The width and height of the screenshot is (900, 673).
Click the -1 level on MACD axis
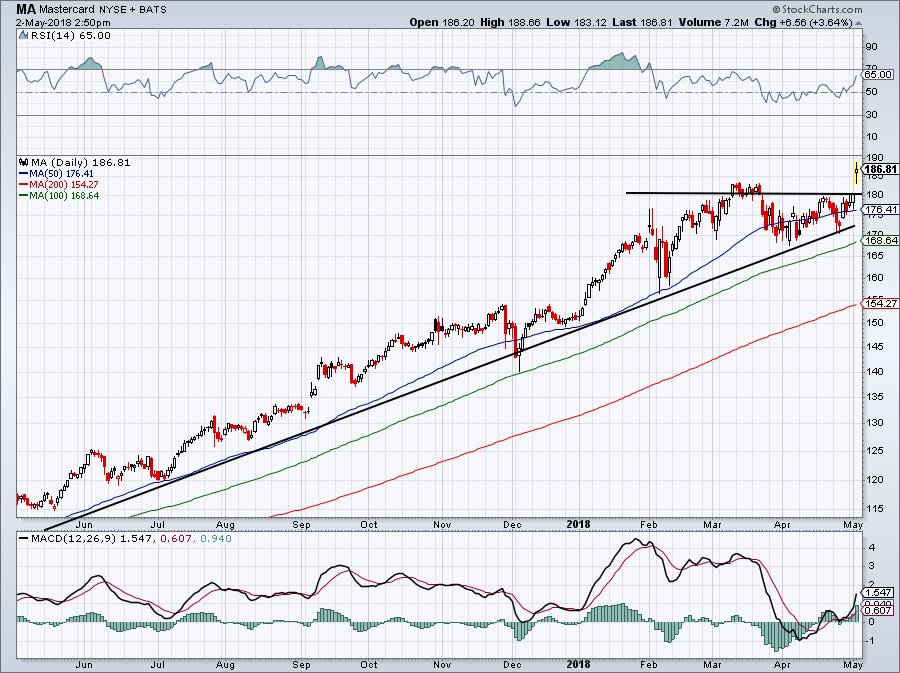pyautogui.click(x=870, y=641)
